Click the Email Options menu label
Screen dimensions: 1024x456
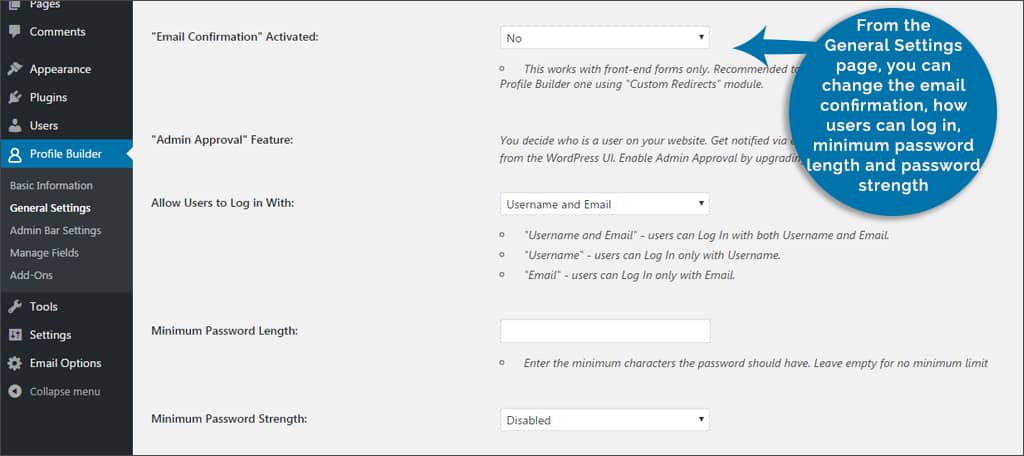click(65, 363)
